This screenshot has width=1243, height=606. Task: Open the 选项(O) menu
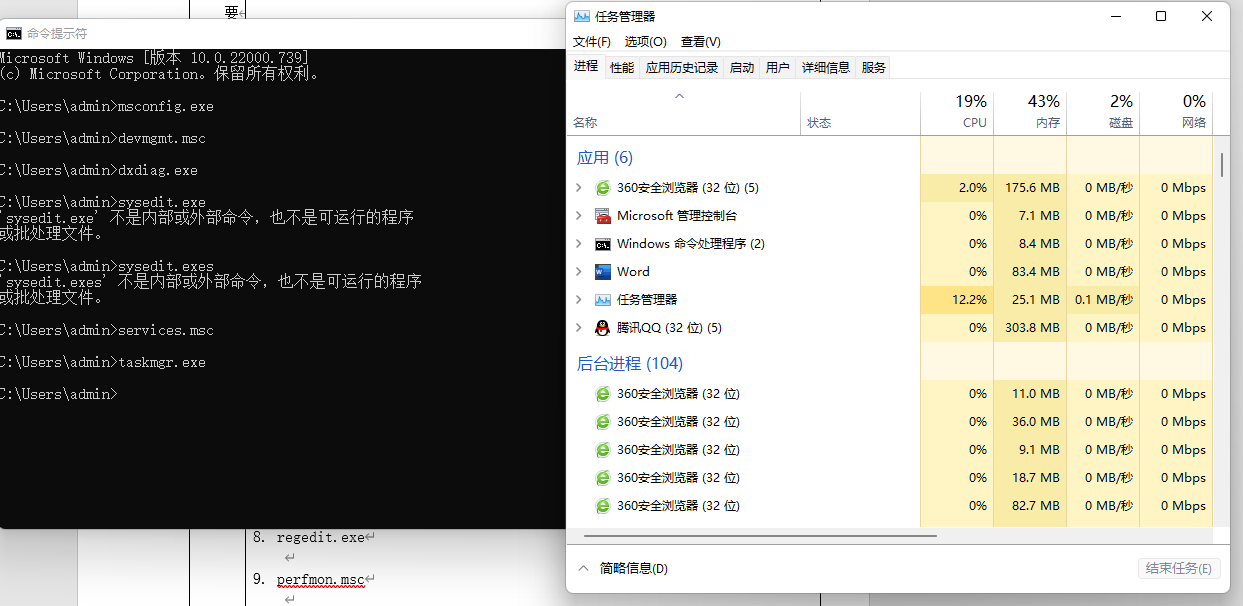coord(646,42)
